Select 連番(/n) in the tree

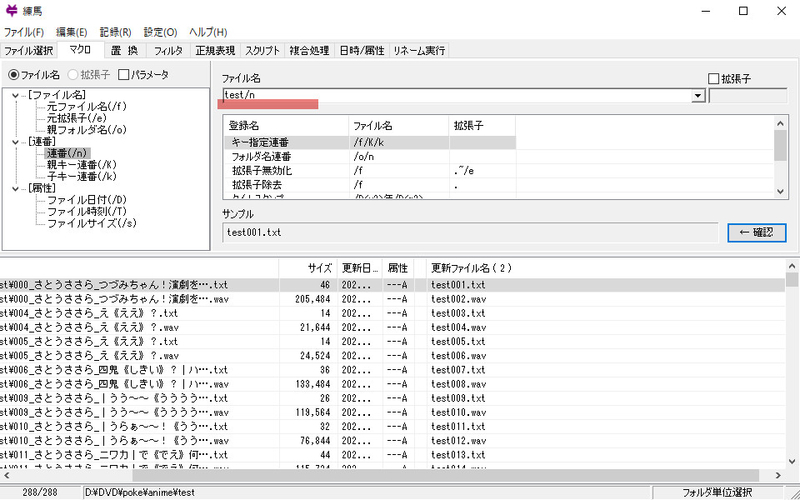[67, 153]
